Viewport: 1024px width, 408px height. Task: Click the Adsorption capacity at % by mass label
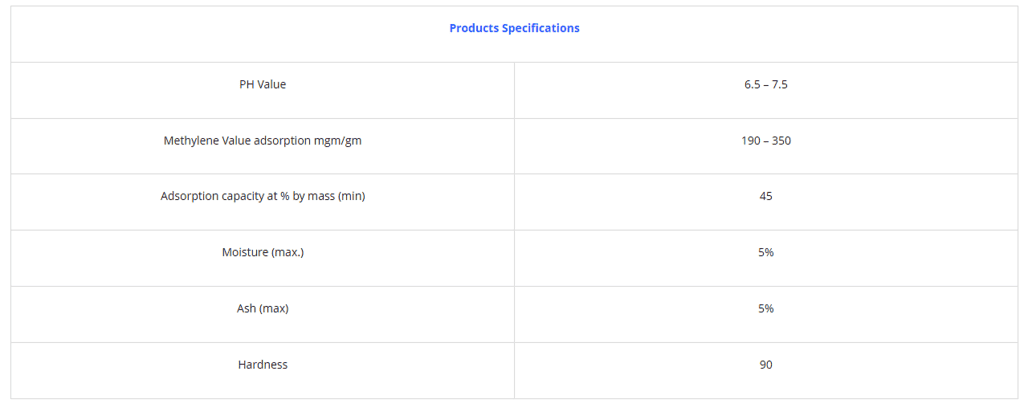click(262, 197)
